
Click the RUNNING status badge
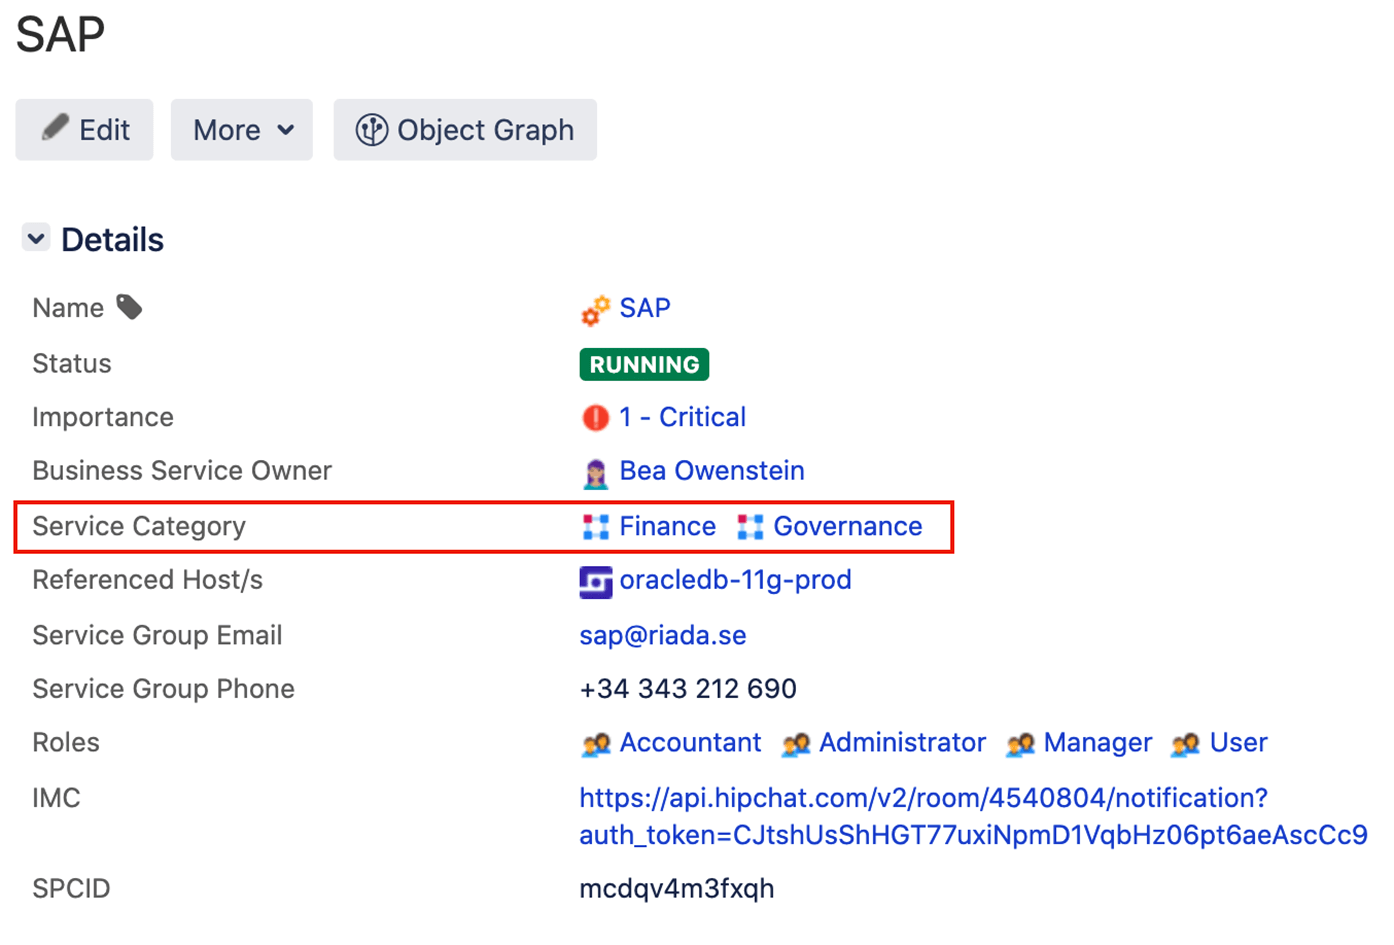coord(644,364)
